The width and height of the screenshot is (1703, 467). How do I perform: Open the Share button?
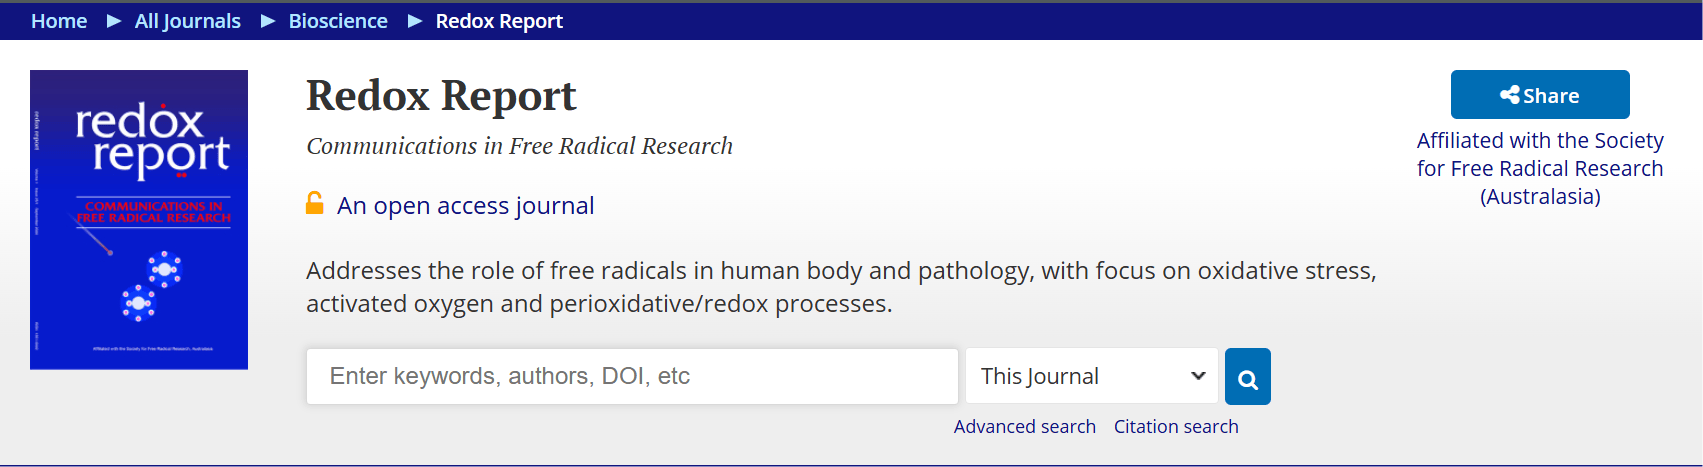click(1540, 95)
